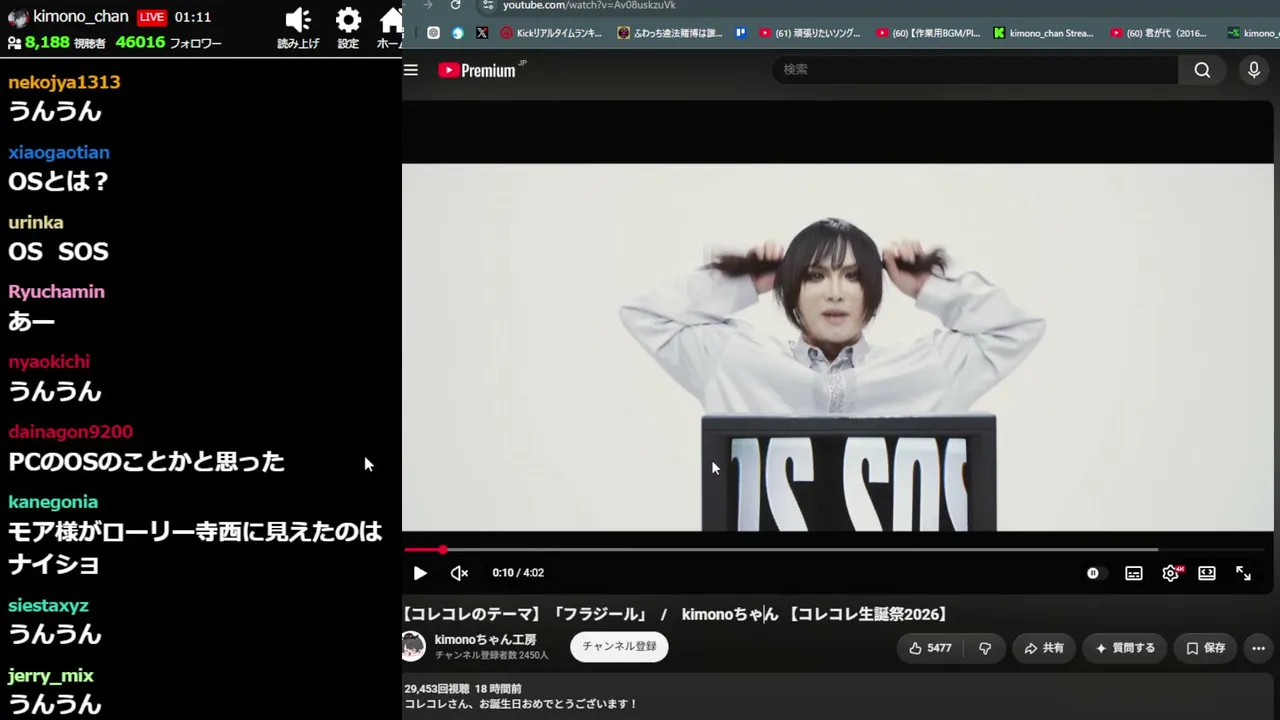Like the video showing 5477 likes

930,648
